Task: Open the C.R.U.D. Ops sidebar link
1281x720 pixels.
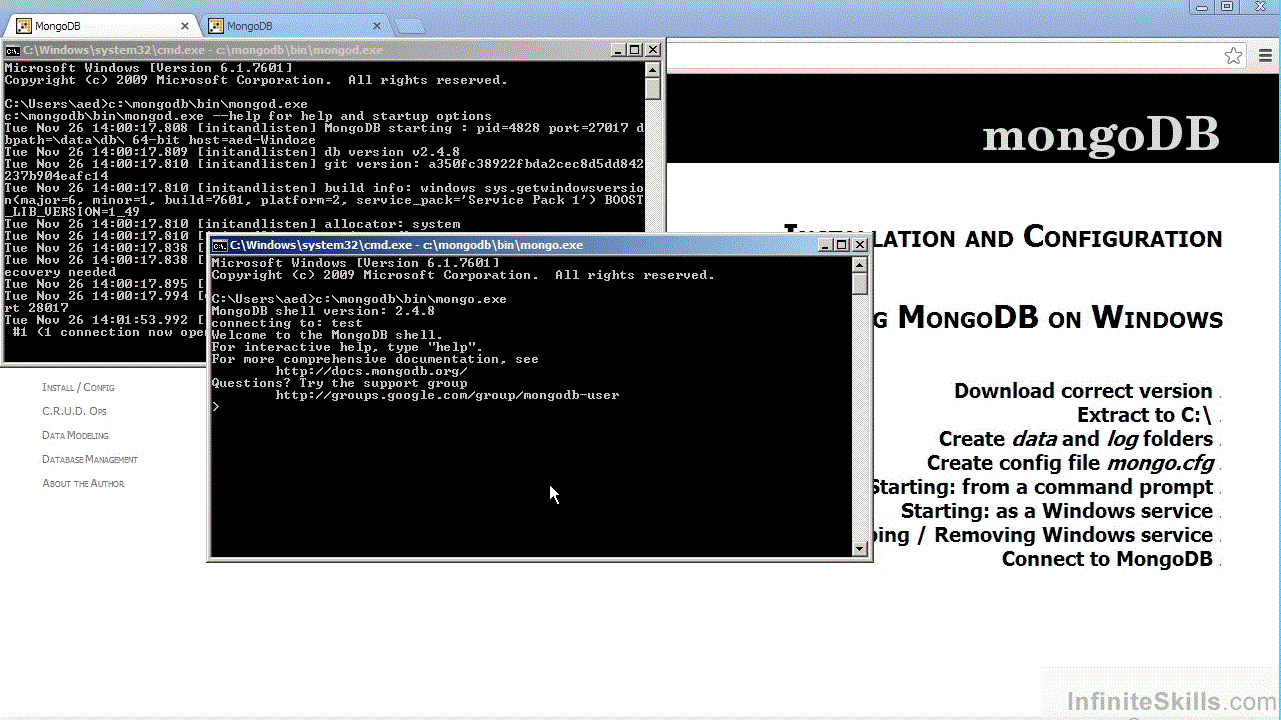Action: pyautogui.click(x=74, y=411)
